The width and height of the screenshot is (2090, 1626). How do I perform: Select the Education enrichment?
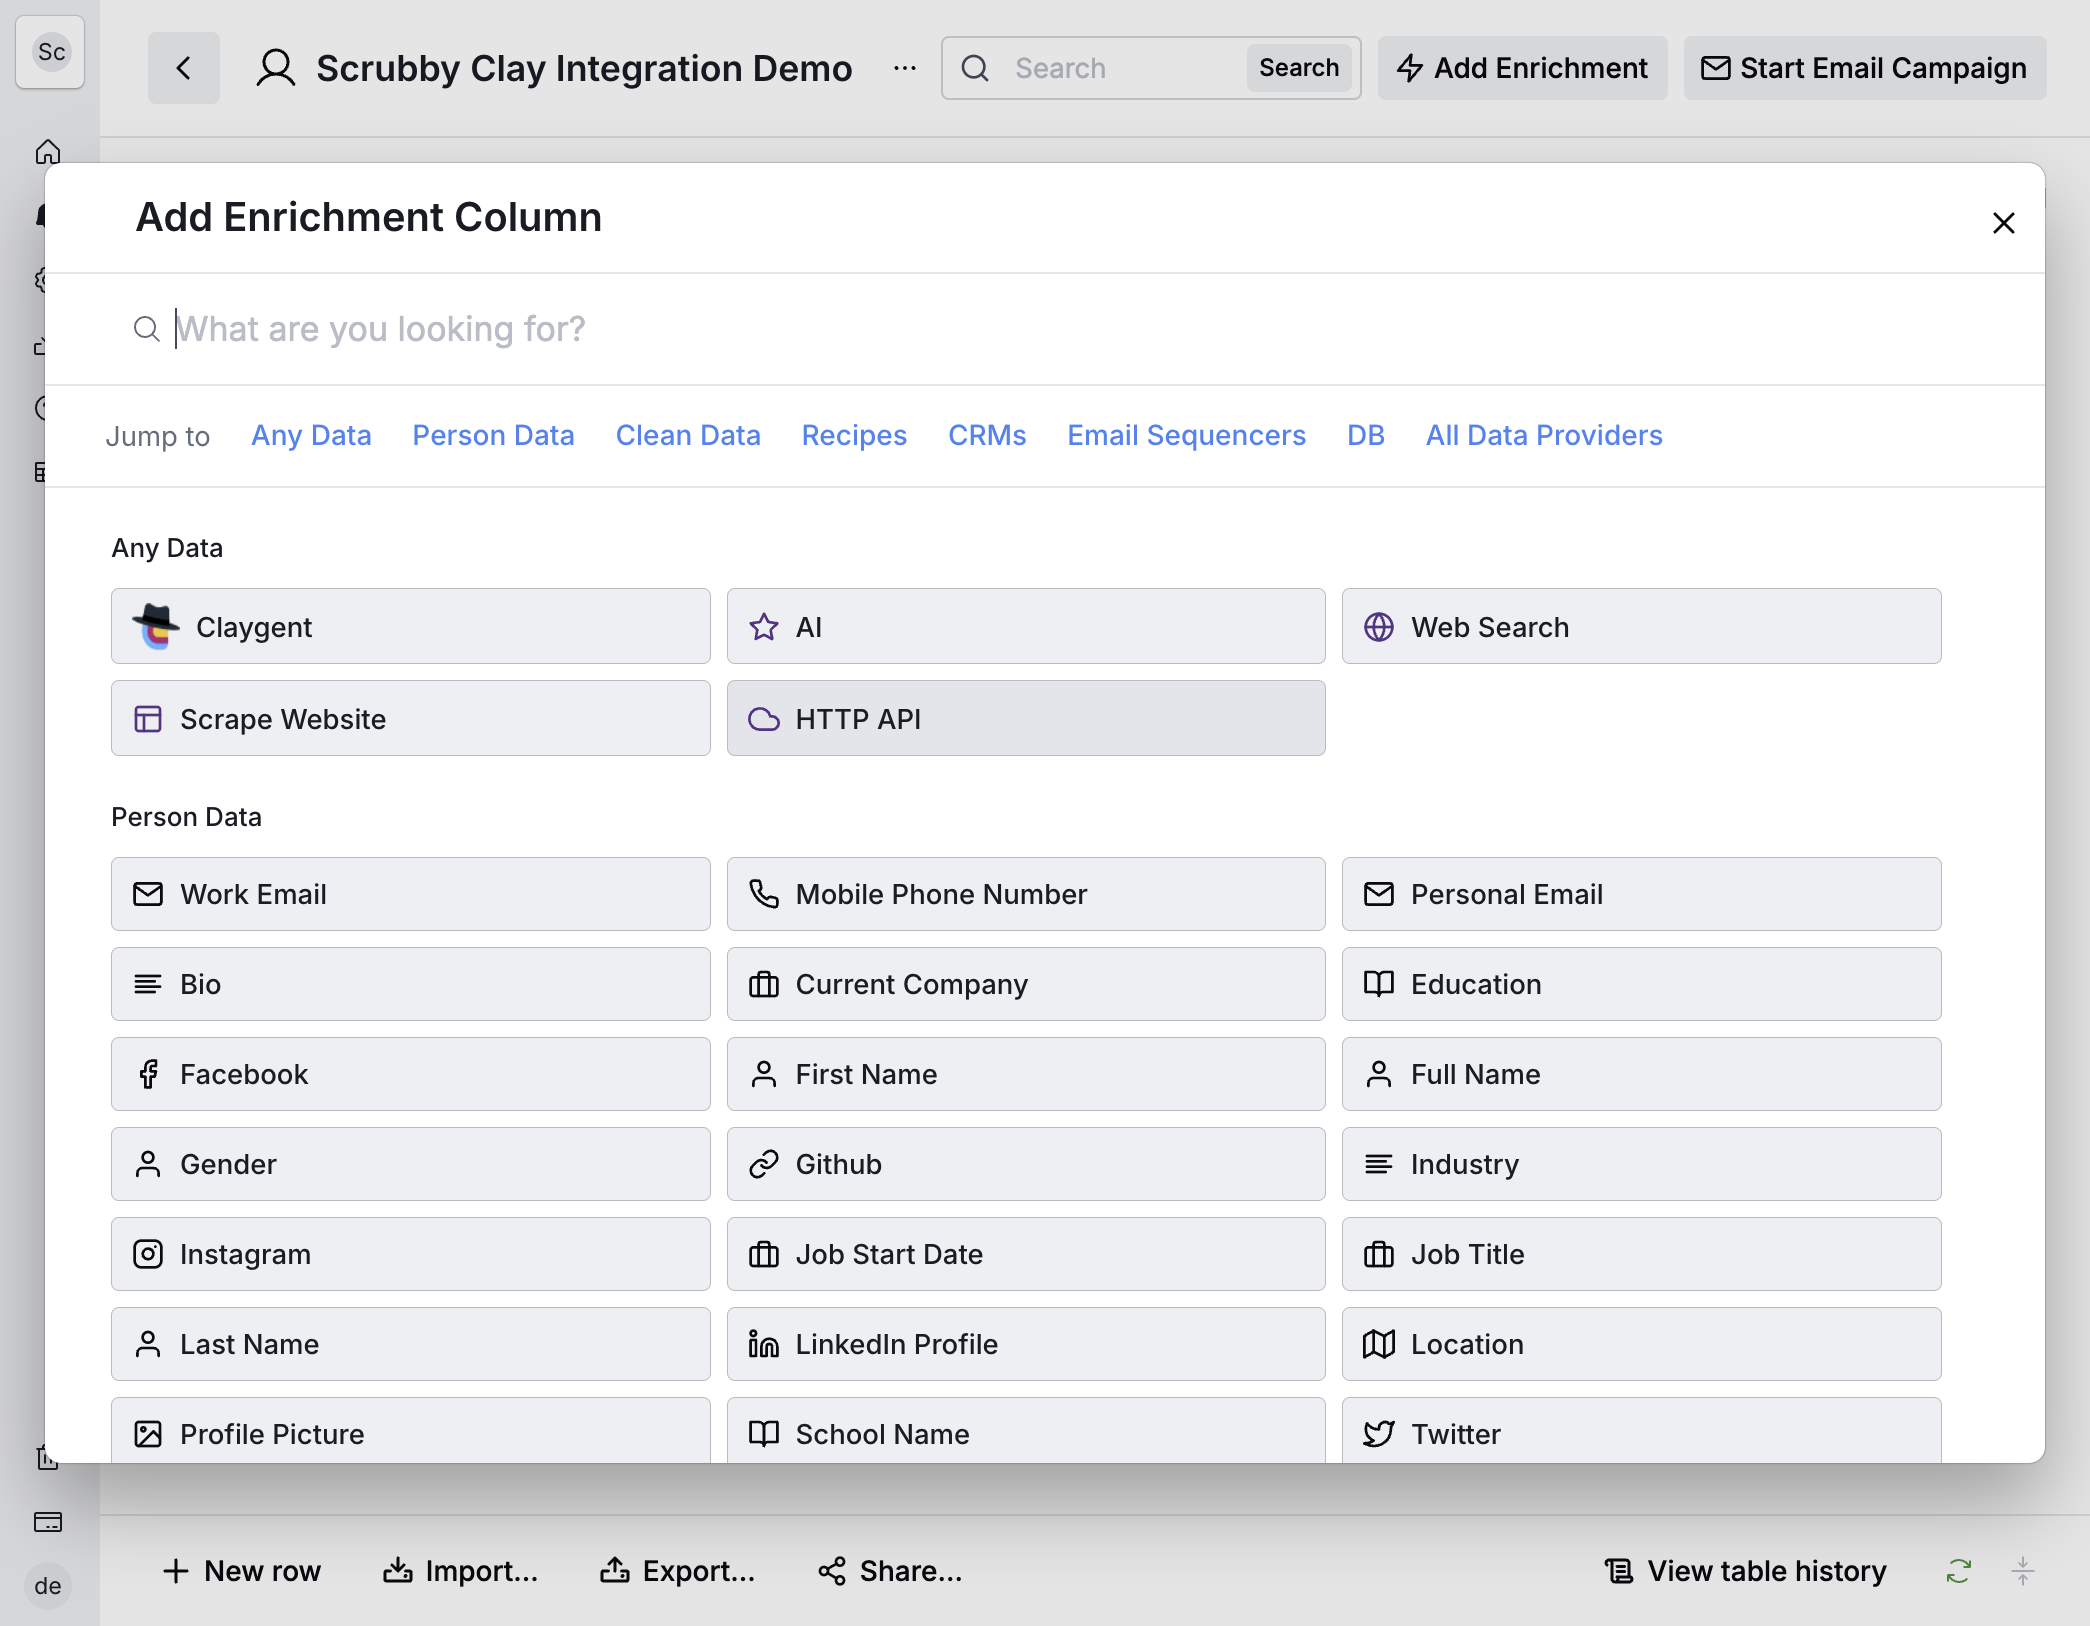(1641, 984)
